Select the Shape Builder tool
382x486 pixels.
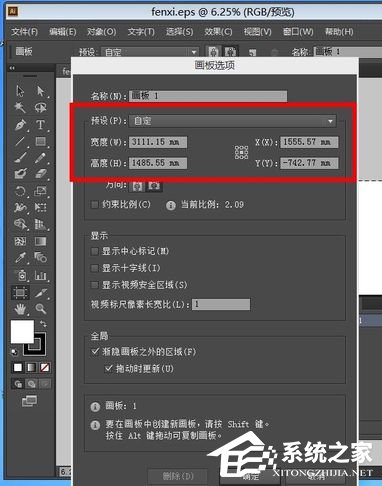20,224
